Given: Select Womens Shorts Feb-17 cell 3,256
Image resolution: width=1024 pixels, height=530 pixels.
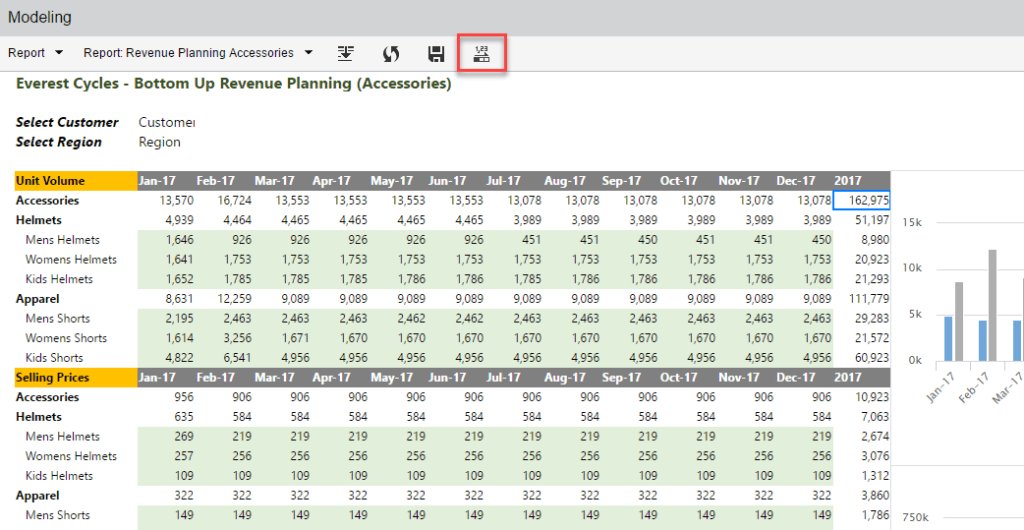Looking at the screenshot, I should (224, 338).
